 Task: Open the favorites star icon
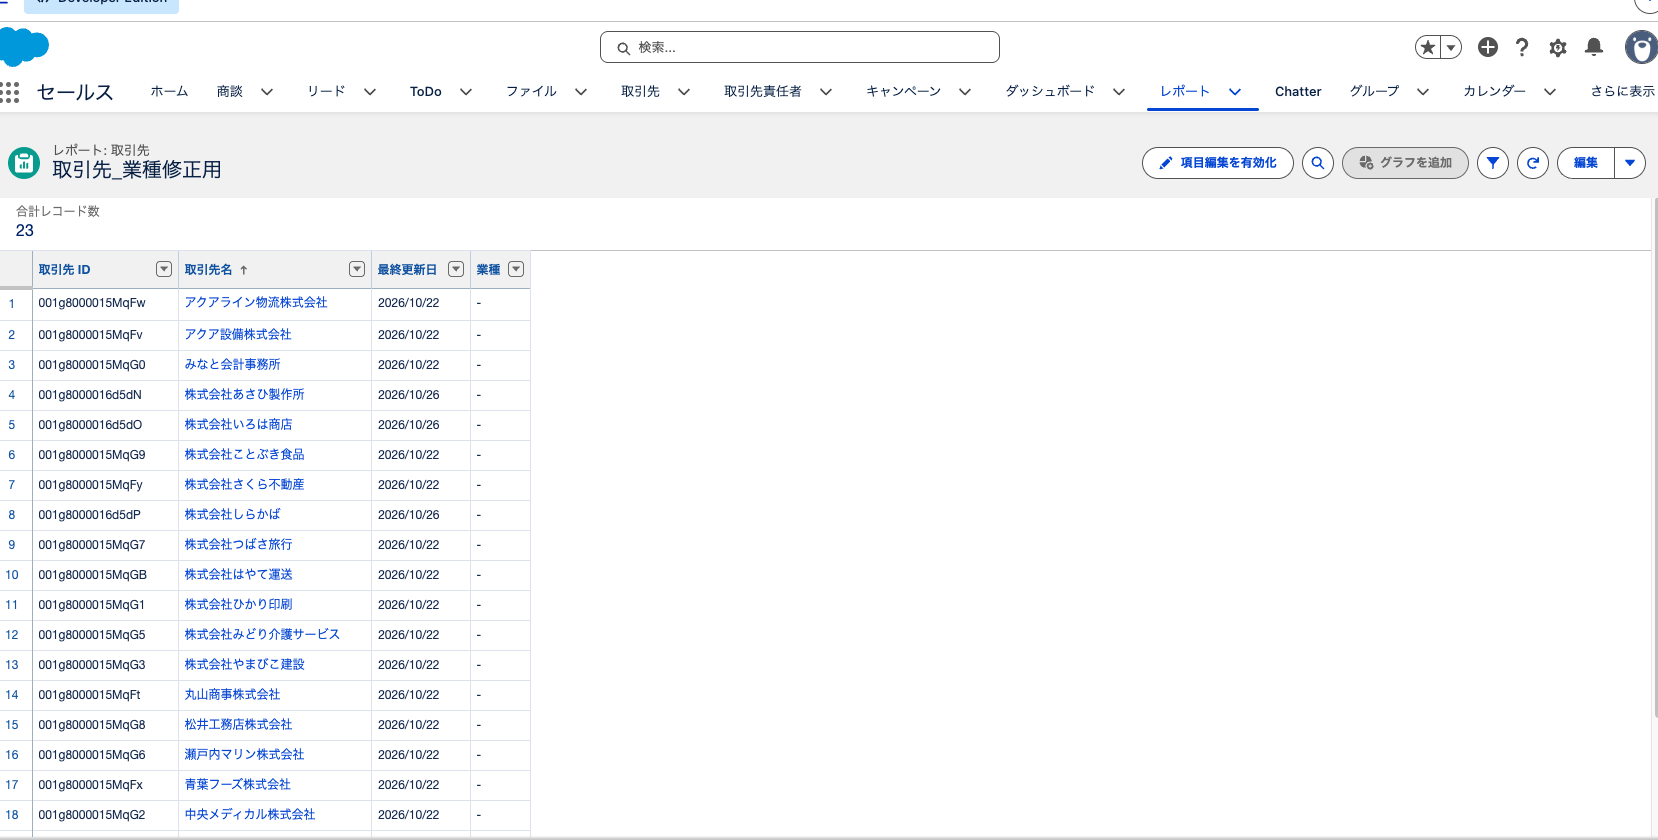click(1428, 47)
